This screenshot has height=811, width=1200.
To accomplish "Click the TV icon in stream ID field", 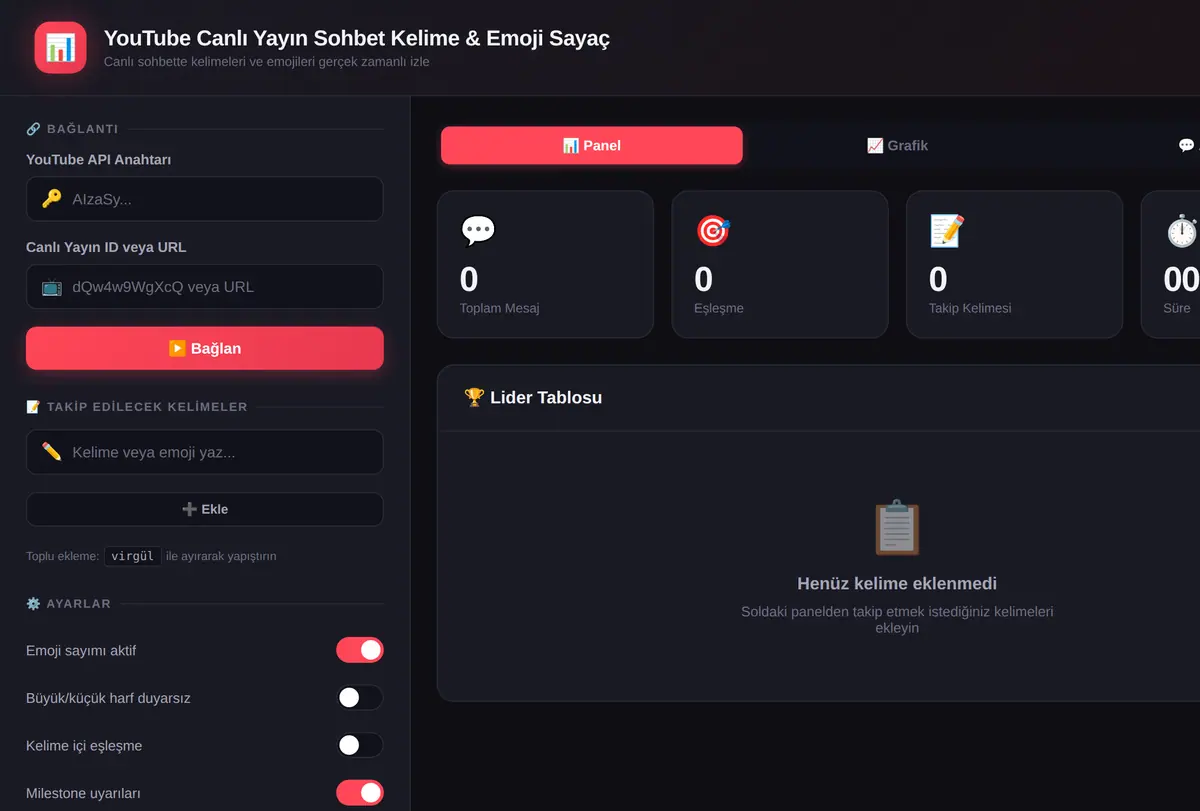I will click(x=52, y=287).
